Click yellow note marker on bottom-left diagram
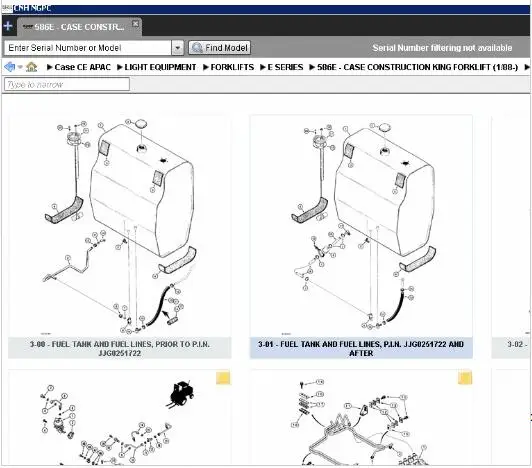 click(x=223, y=378)
